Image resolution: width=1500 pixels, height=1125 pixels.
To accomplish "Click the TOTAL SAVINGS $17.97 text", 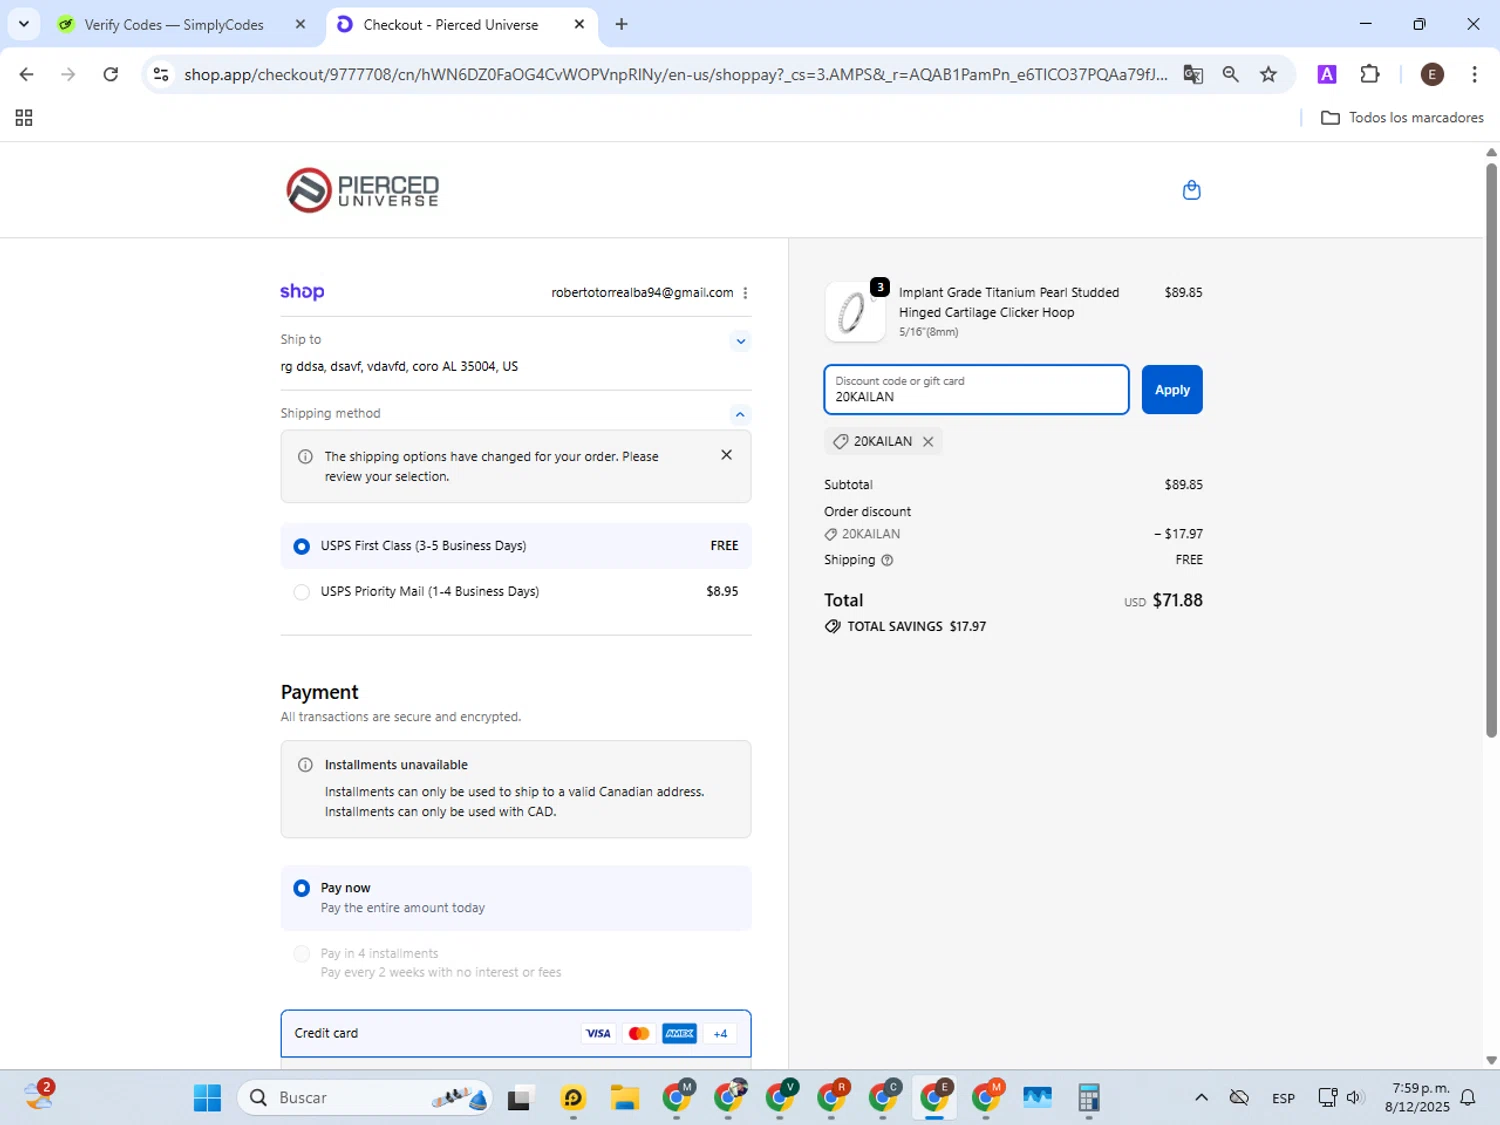I will (916, 627).
